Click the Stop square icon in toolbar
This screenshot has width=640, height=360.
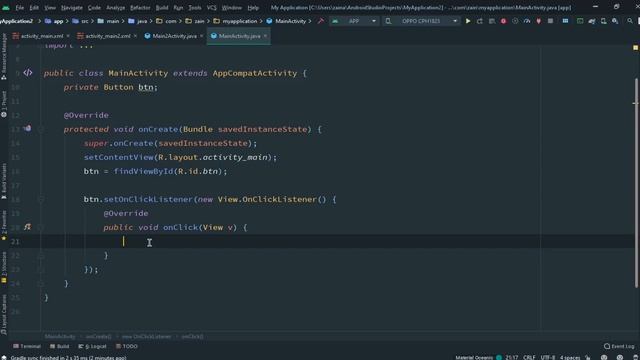[550, 21]
